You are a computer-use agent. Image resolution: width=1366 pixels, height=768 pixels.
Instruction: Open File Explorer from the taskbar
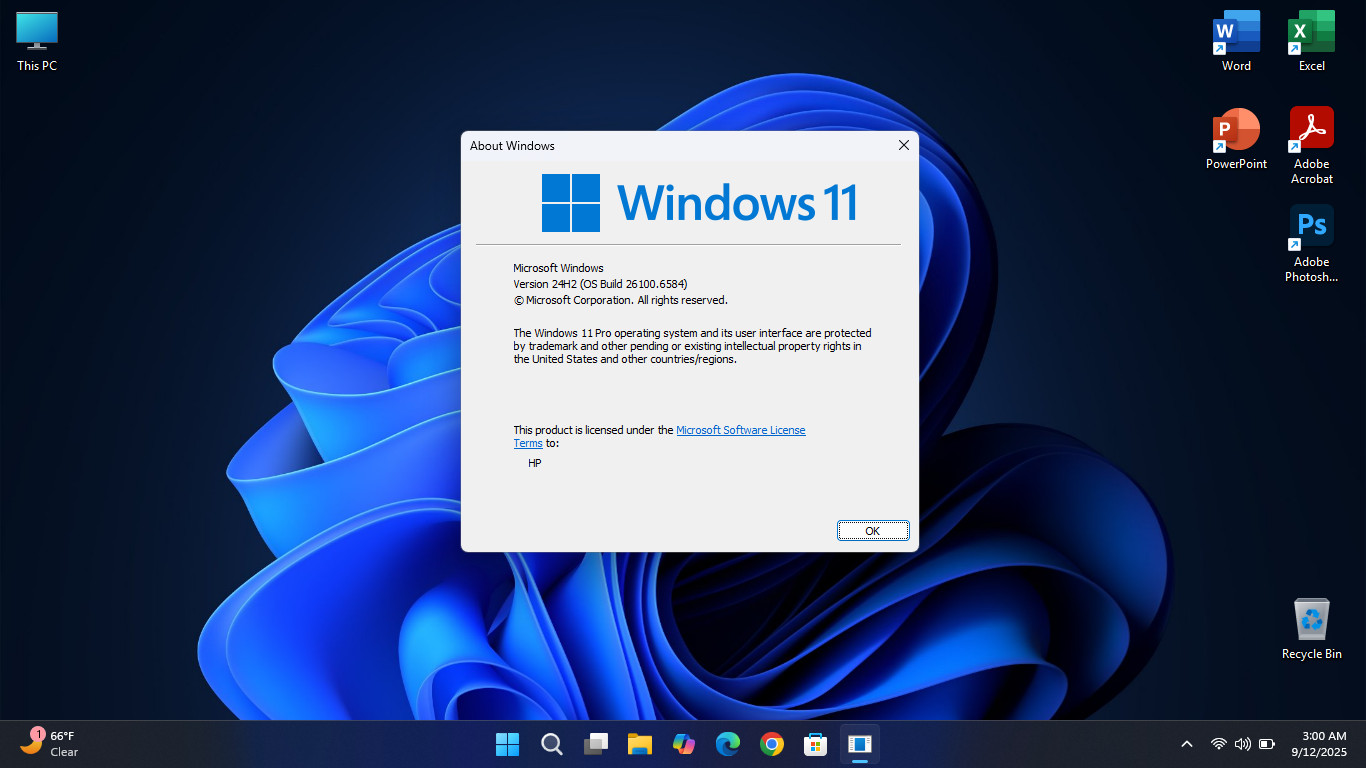tap(640, 744)
